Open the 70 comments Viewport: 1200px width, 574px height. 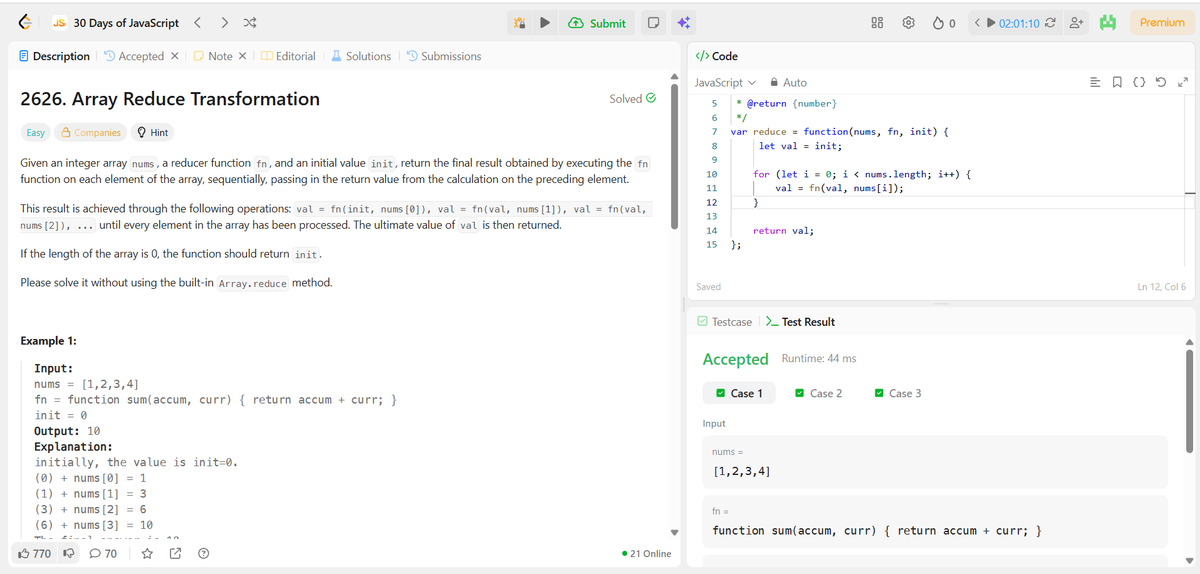tap(103, 553)
